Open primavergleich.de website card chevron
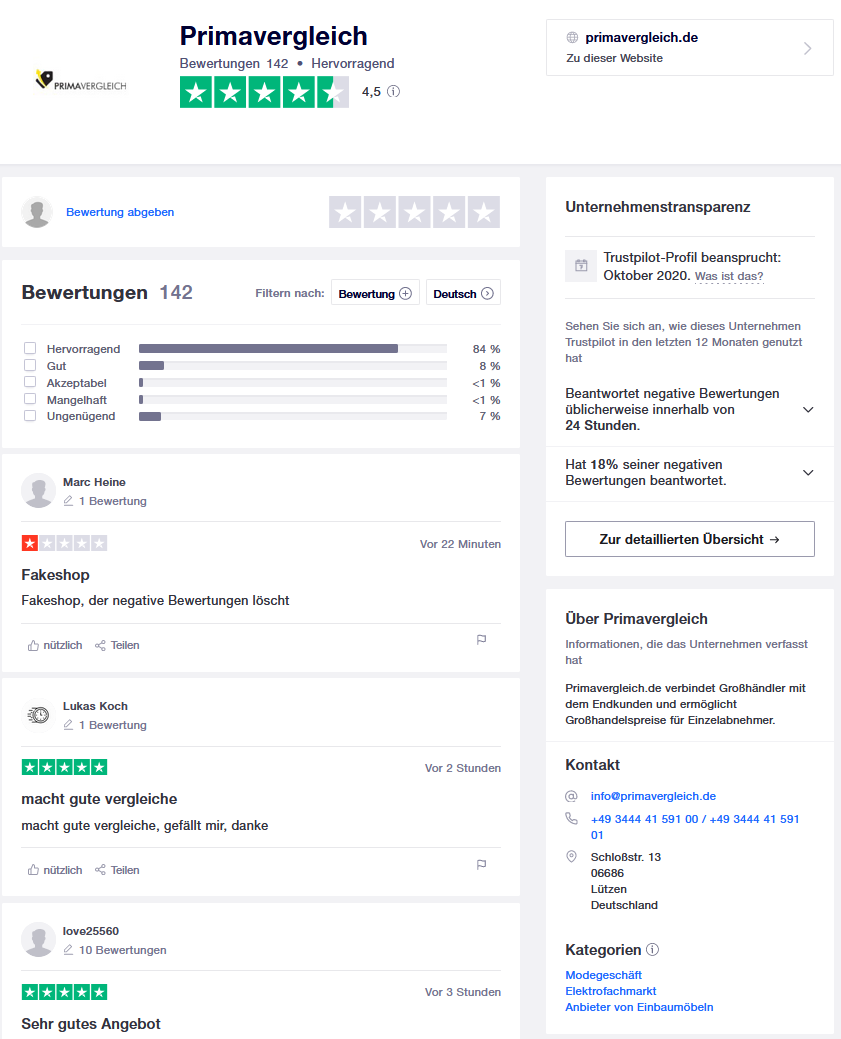Screen dimensions: 841x1039 pyautogui.click(x=807, y=48)
